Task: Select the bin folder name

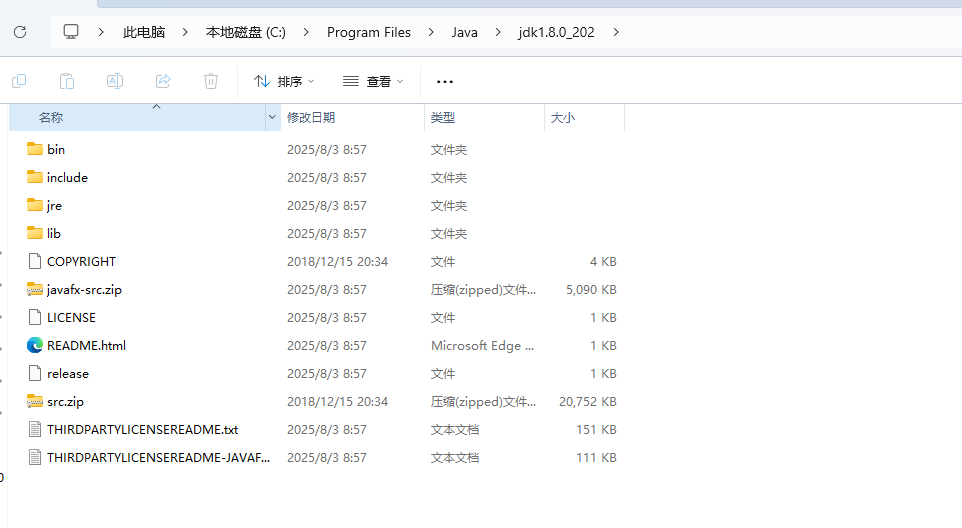Action: coord(56,150)
